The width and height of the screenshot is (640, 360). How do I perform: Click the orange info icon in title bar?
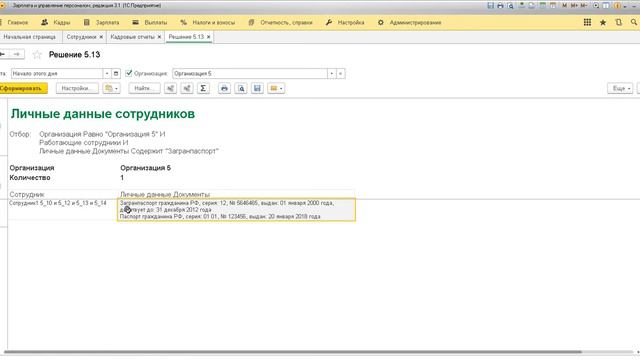[617, 6]
